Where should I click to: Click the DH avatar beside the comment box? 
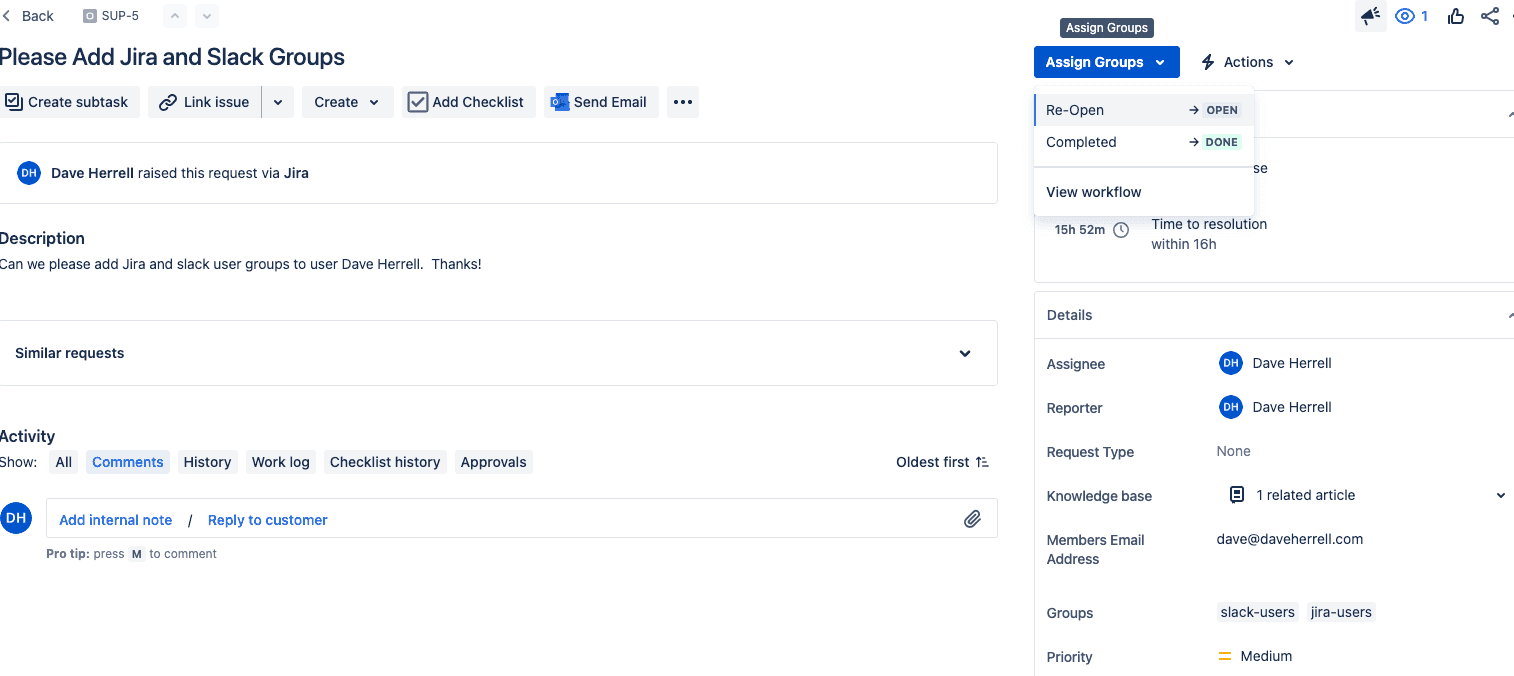(x=16, y=518)
